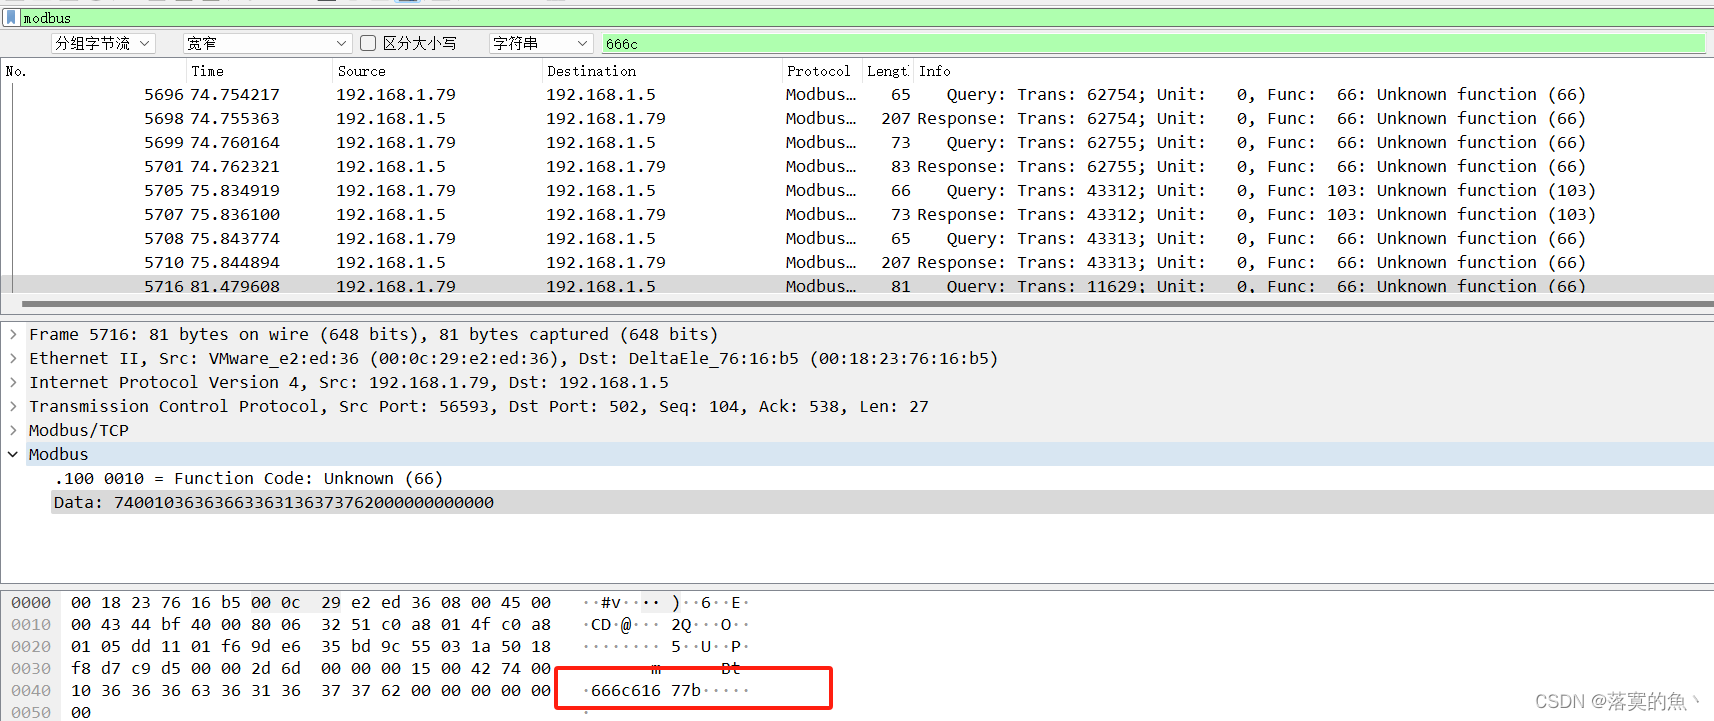Click the search field containing 666c
Image resolution: width=1714 pixels, height=721 pixels.
click(x=1154, y=43)
